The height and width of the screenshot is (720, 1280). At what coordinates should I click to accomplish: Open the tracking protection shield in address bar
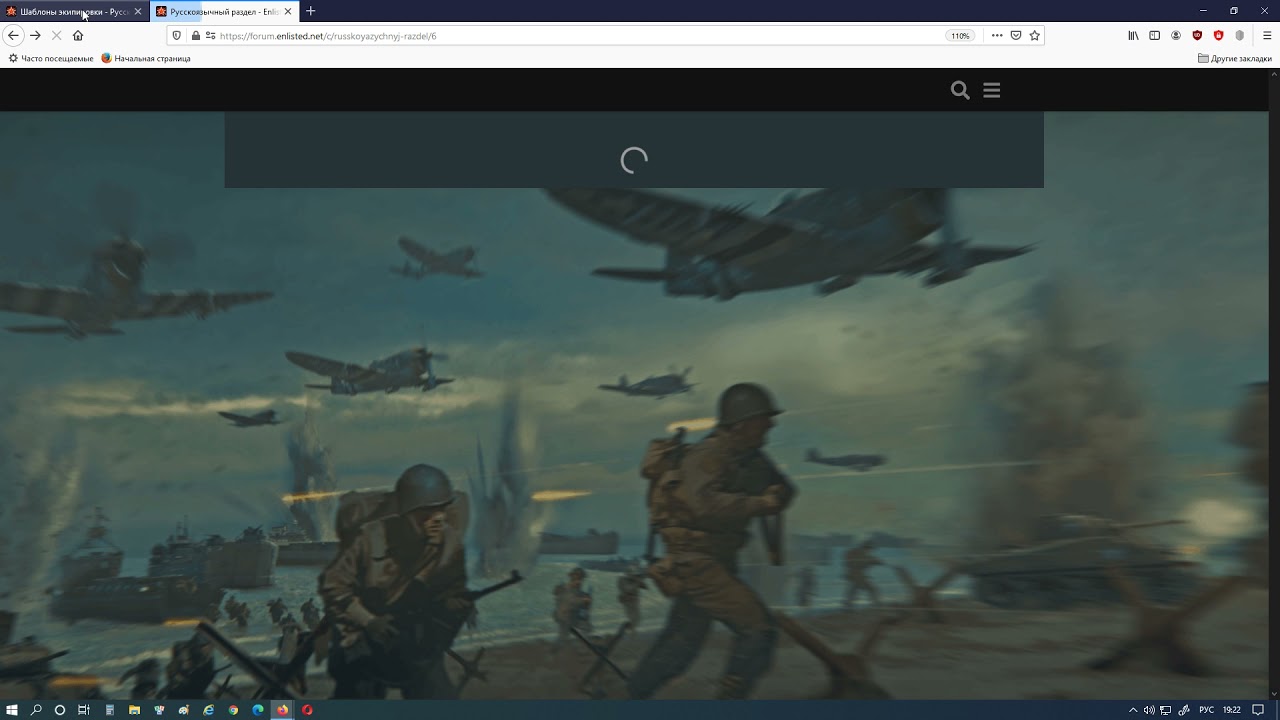tap(177, 35)
